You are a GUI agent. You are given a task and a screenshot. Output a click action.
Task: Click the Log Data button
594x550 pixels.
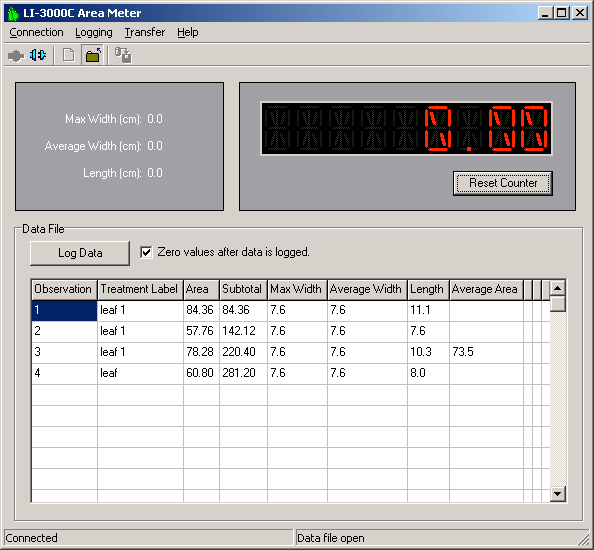coord(80,253)
